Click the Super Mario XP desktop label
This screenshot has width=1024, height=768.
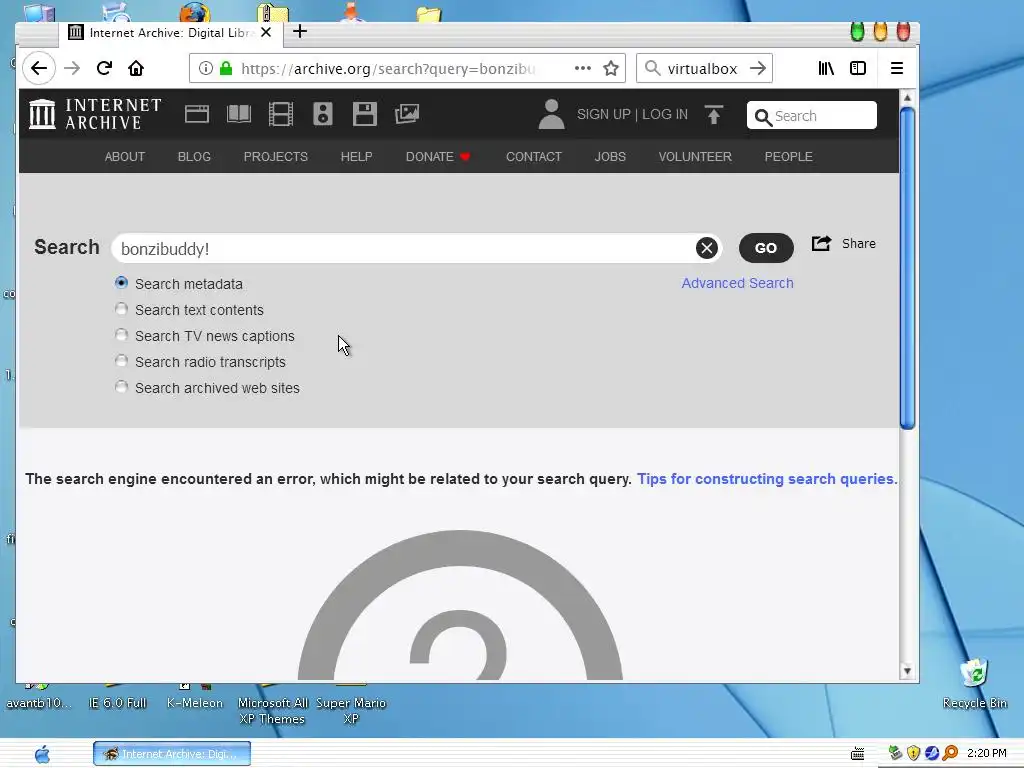(x=351, y=711)
